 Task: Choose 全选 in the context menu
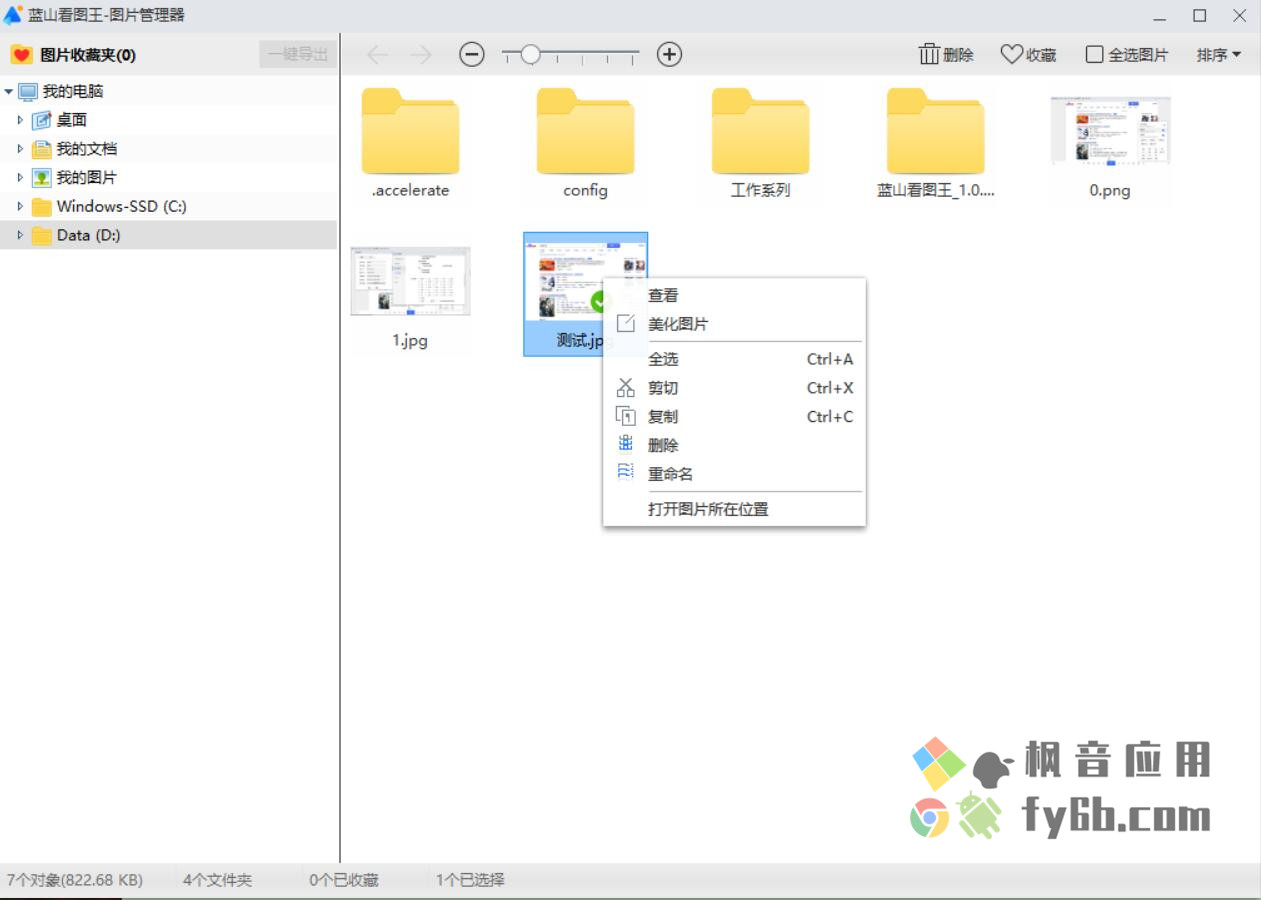(734, 359)
